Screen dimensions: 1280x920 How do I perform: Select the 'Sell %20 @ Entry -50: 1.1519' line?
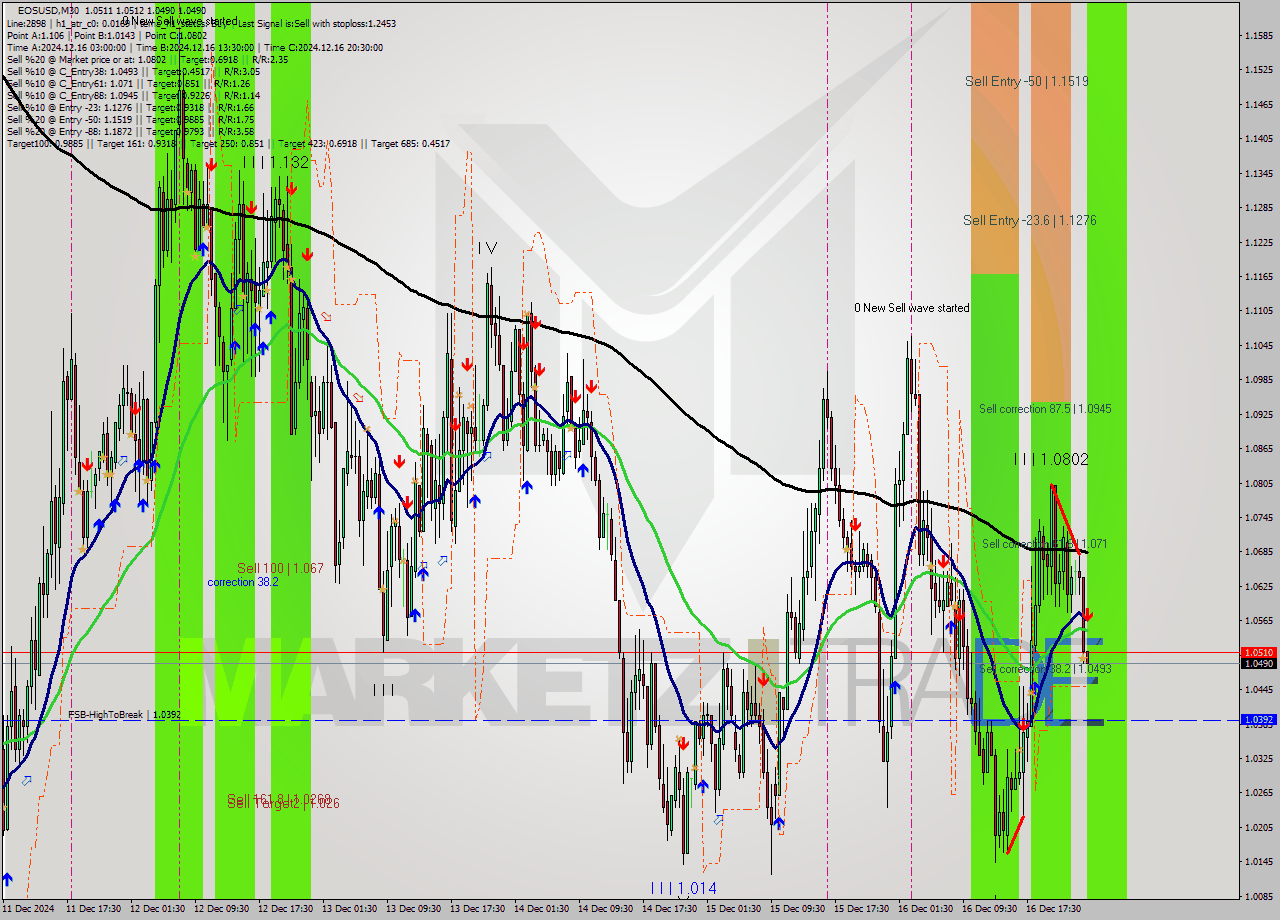tap(130, 119)
